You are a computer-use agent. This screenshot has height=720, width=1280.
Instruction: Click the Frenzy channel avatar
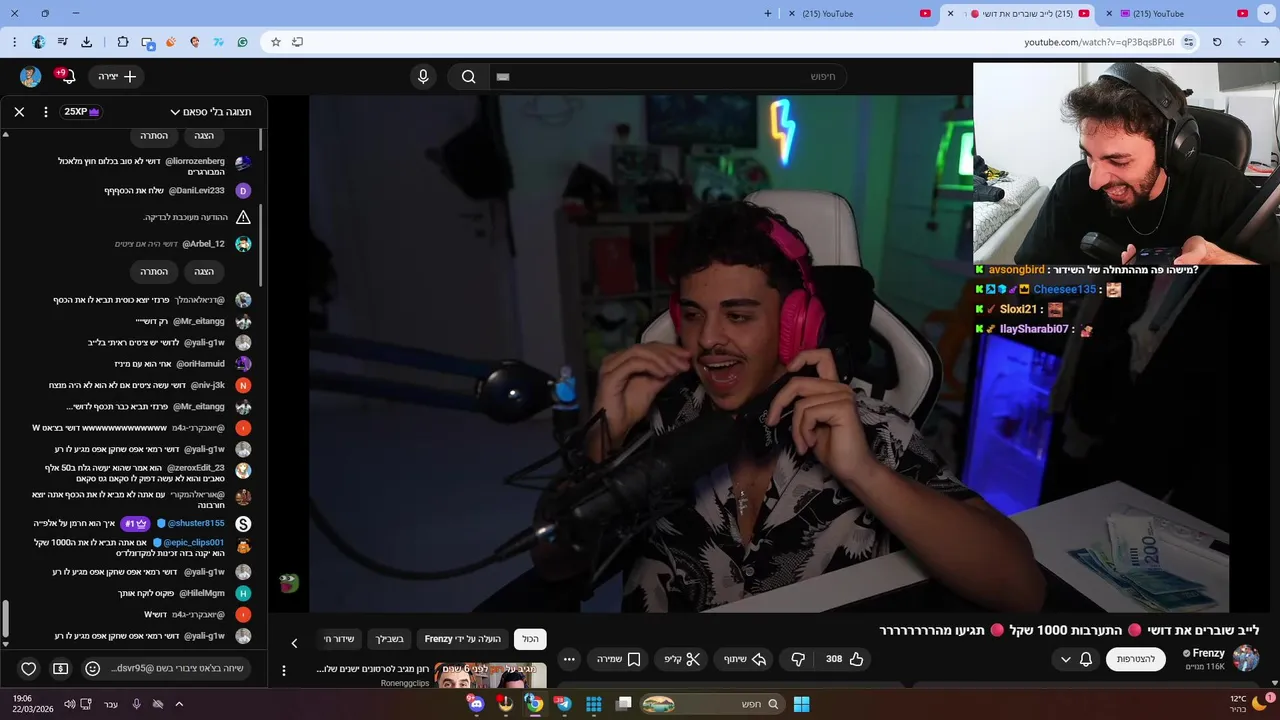pos(1246,658)
